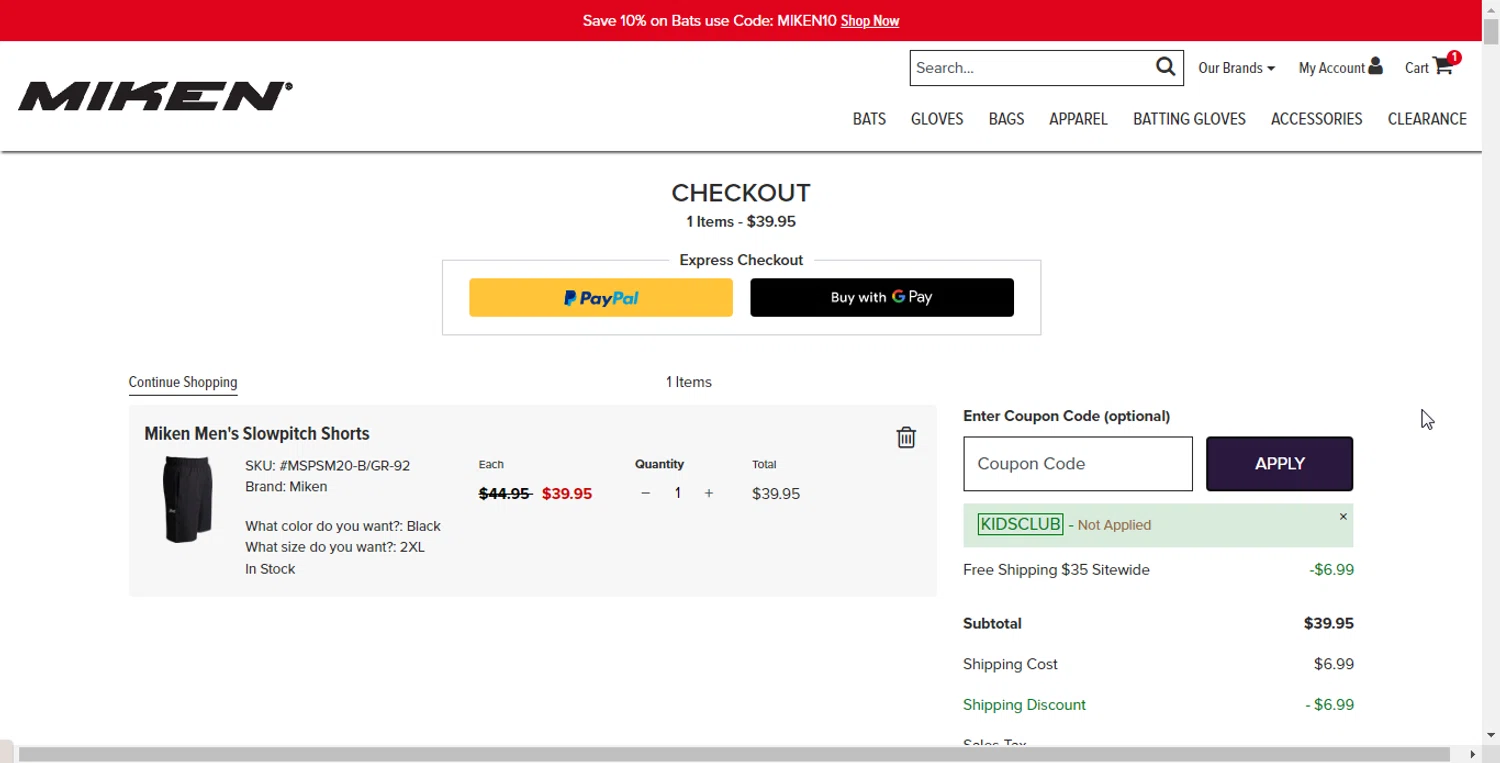
Task: Click the Subtotal label
Action: (x=992, y=624)
